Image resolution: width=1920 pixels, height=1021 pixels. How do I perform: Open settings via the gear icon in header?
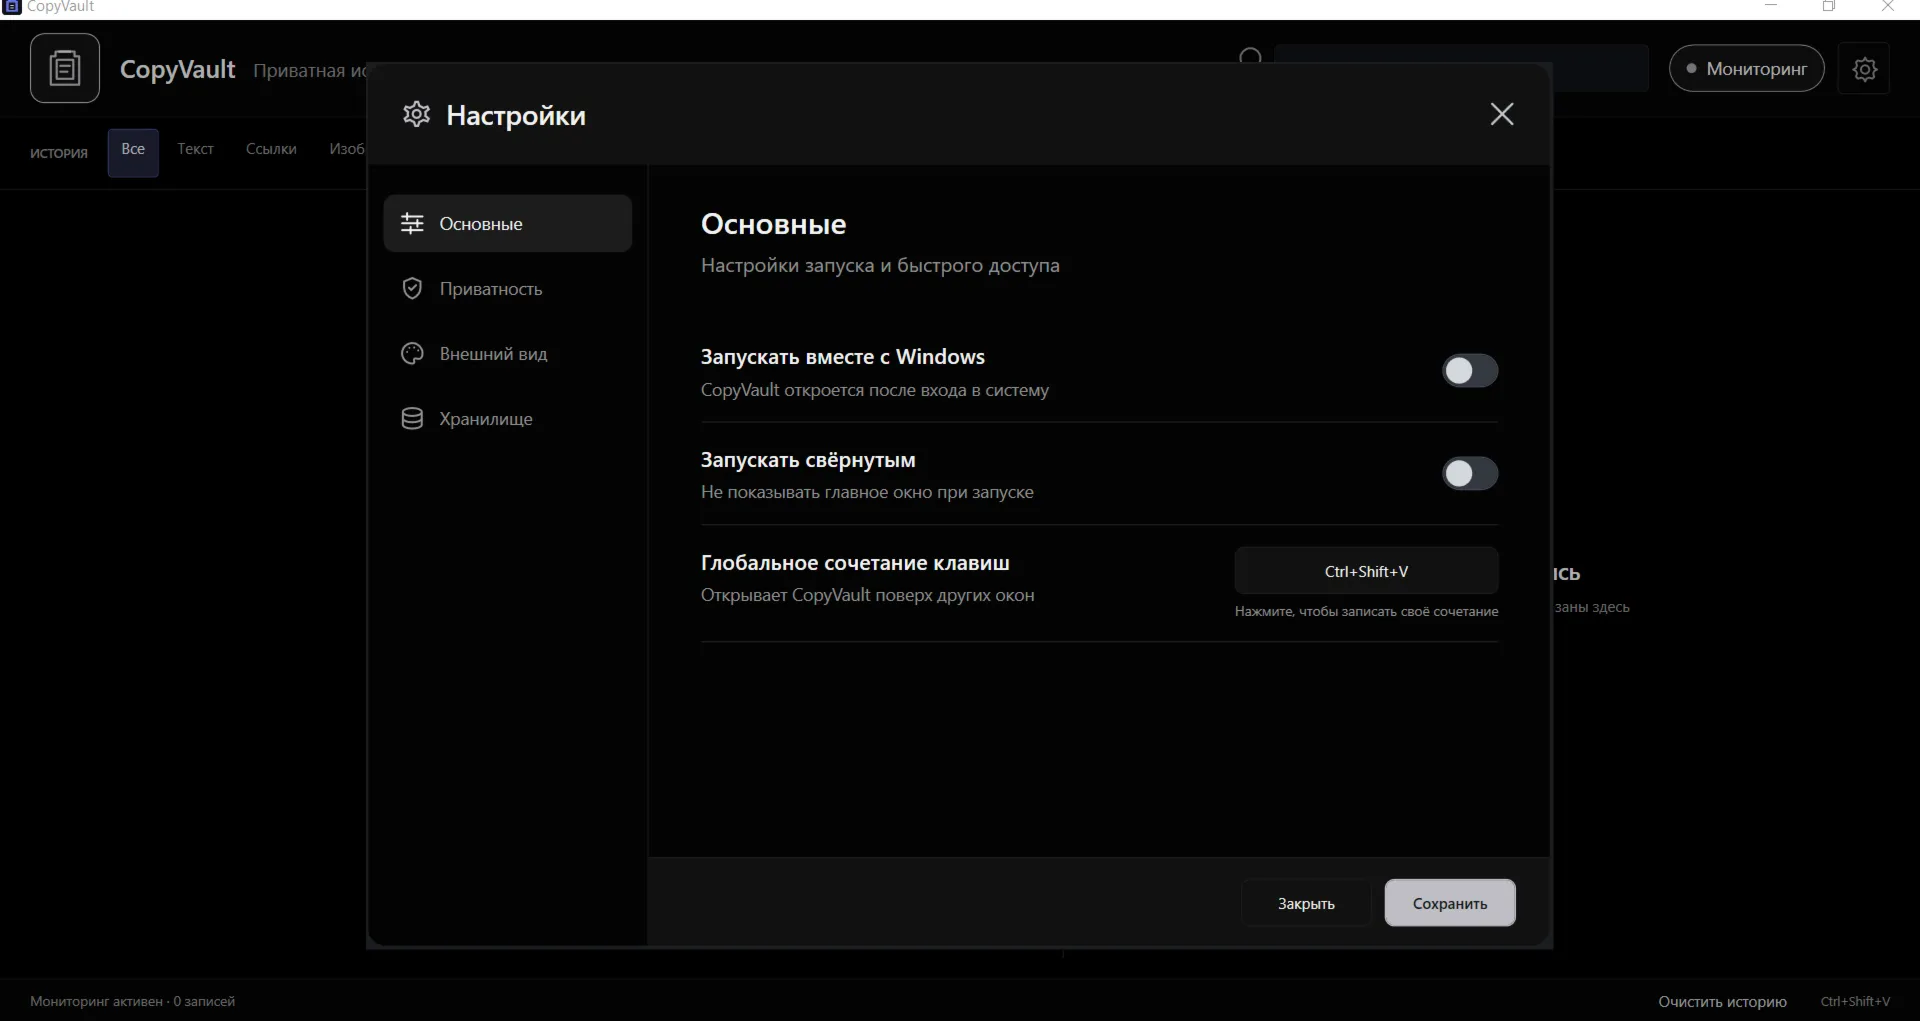click(1864, 69)
